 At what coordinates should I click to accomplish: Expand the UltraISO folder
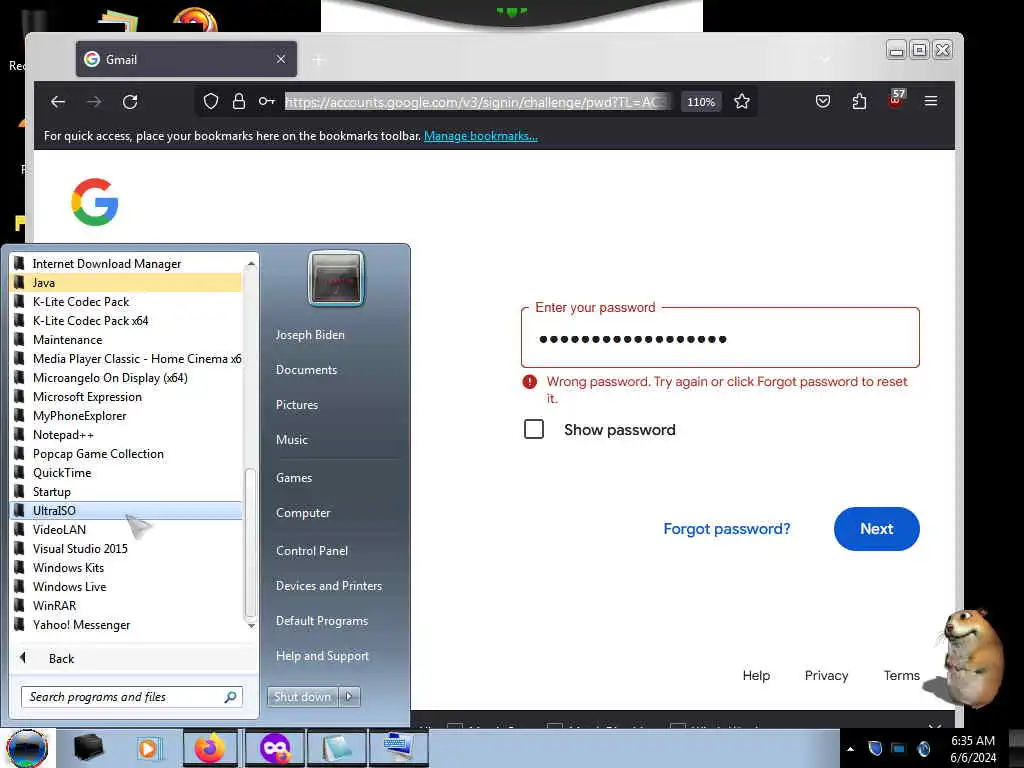(127, 511)
